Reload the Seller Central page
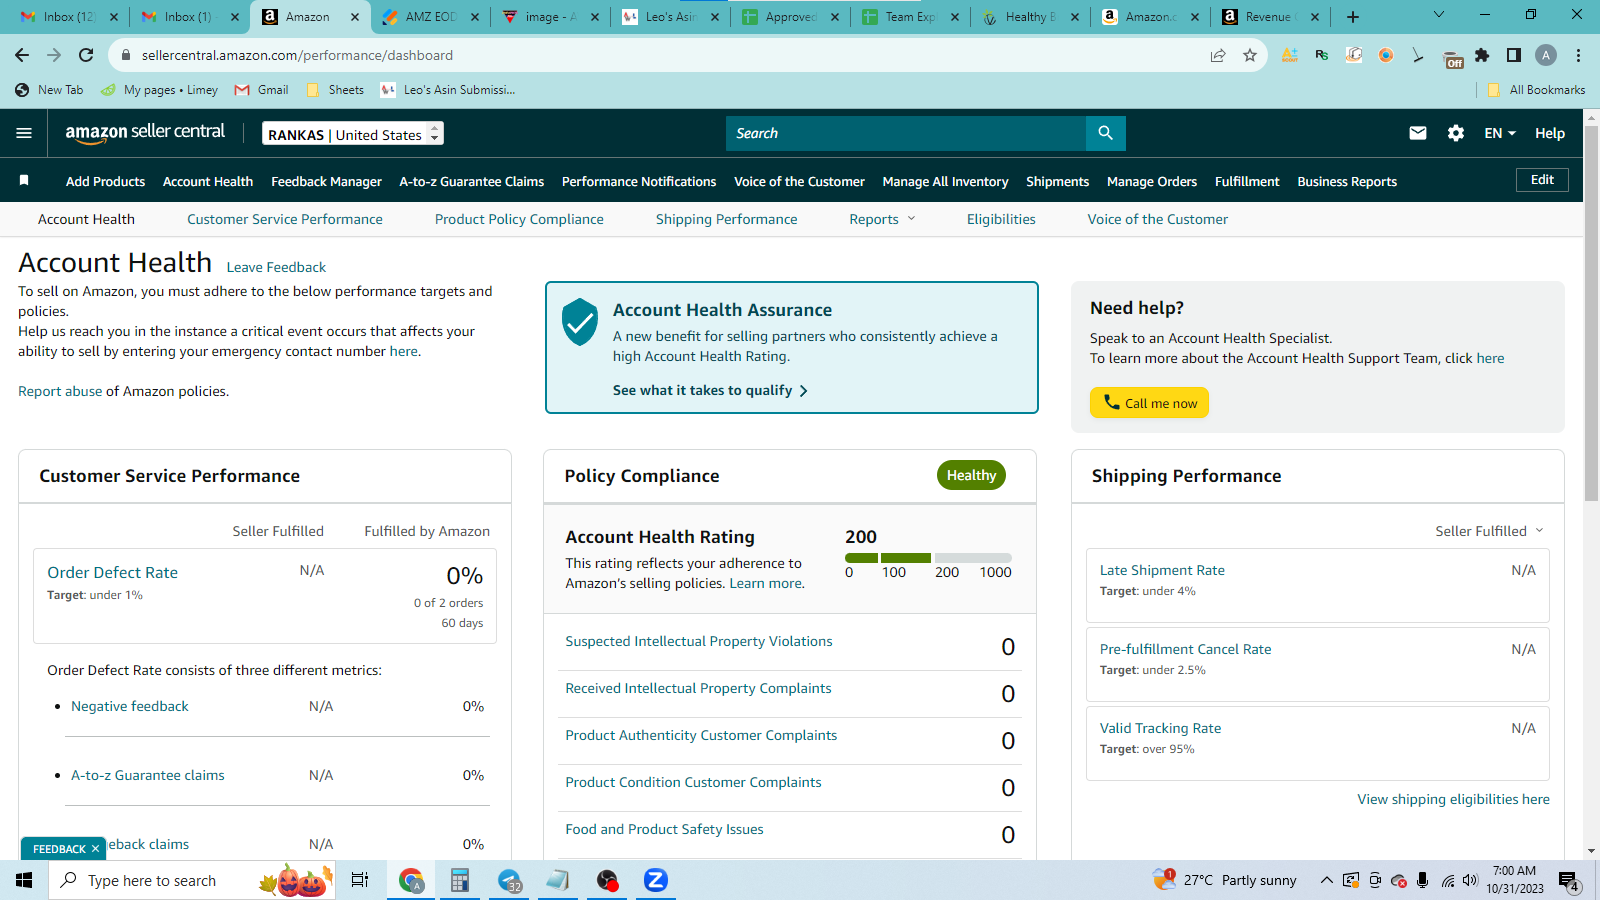This screenshot has width=1600, height=900. coord(86,55)
